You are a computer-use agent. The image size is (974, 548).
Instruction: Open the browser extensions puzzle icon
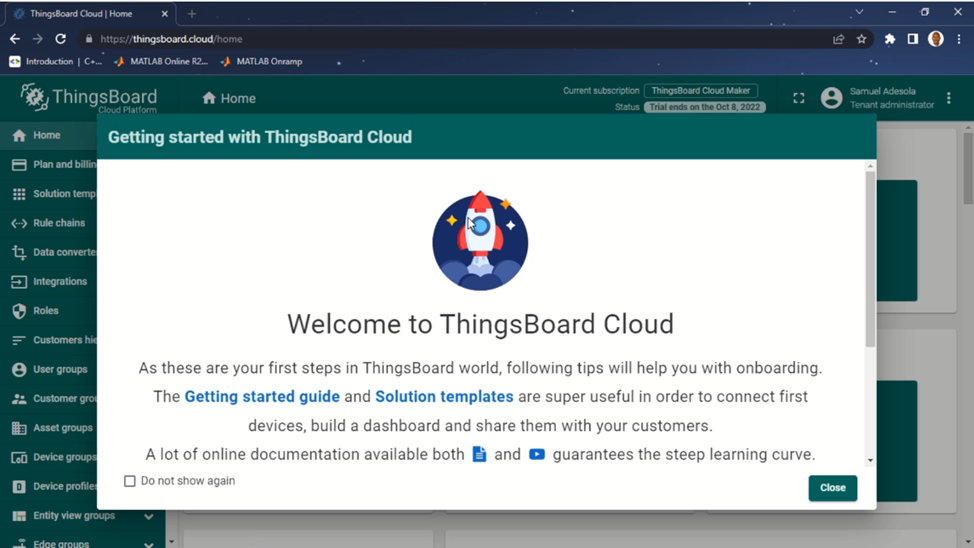click(890, 39)
